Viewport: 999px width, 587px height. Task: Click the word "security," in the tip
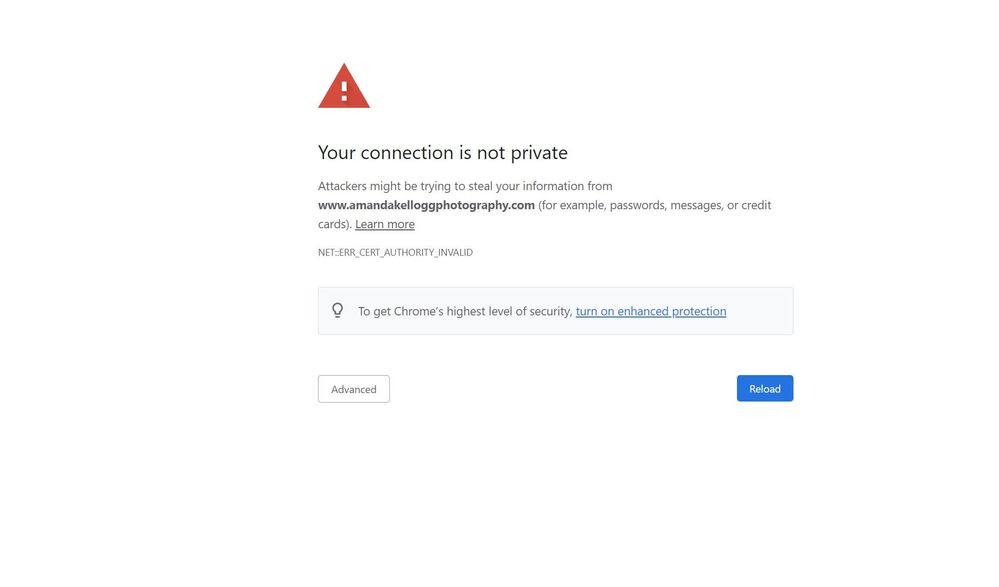click(551, 312)
